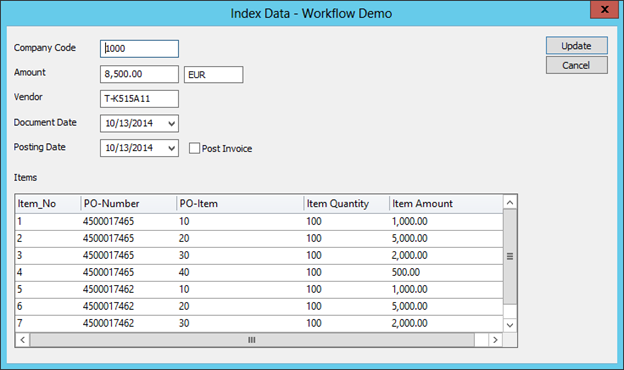Click PO-Number 4500017465 in item row 1
The height and width of the screenshot is (370, 624).
pos(108,221)
